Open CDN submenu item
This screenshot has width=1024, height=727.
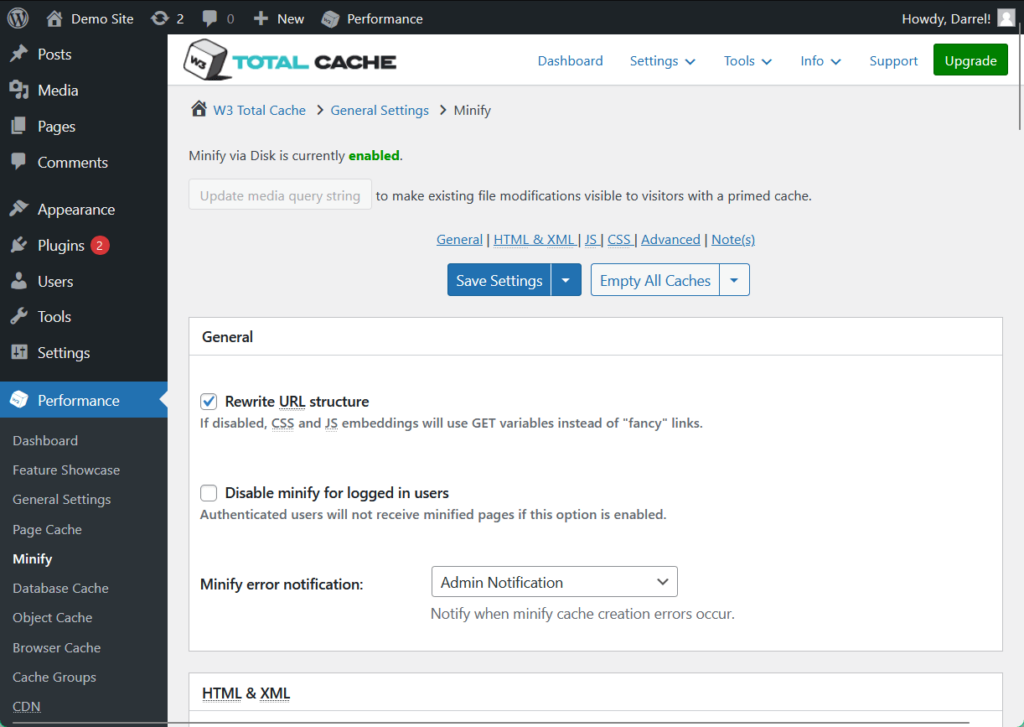tap(26, 706)
